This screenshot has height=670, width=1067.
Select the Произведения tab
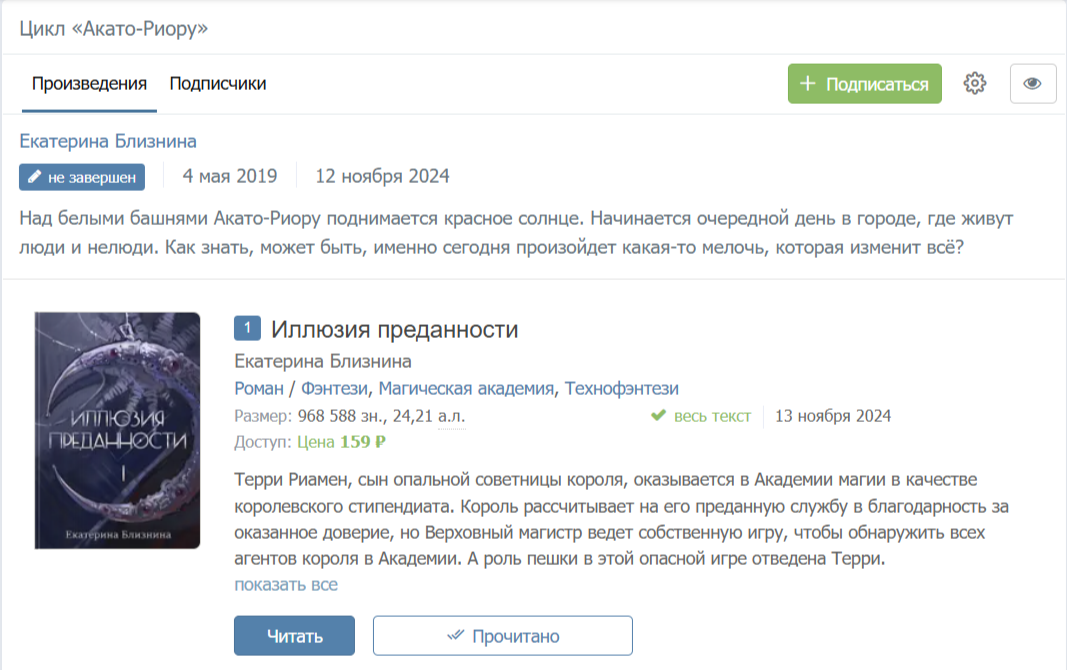(x=89, y=84)
